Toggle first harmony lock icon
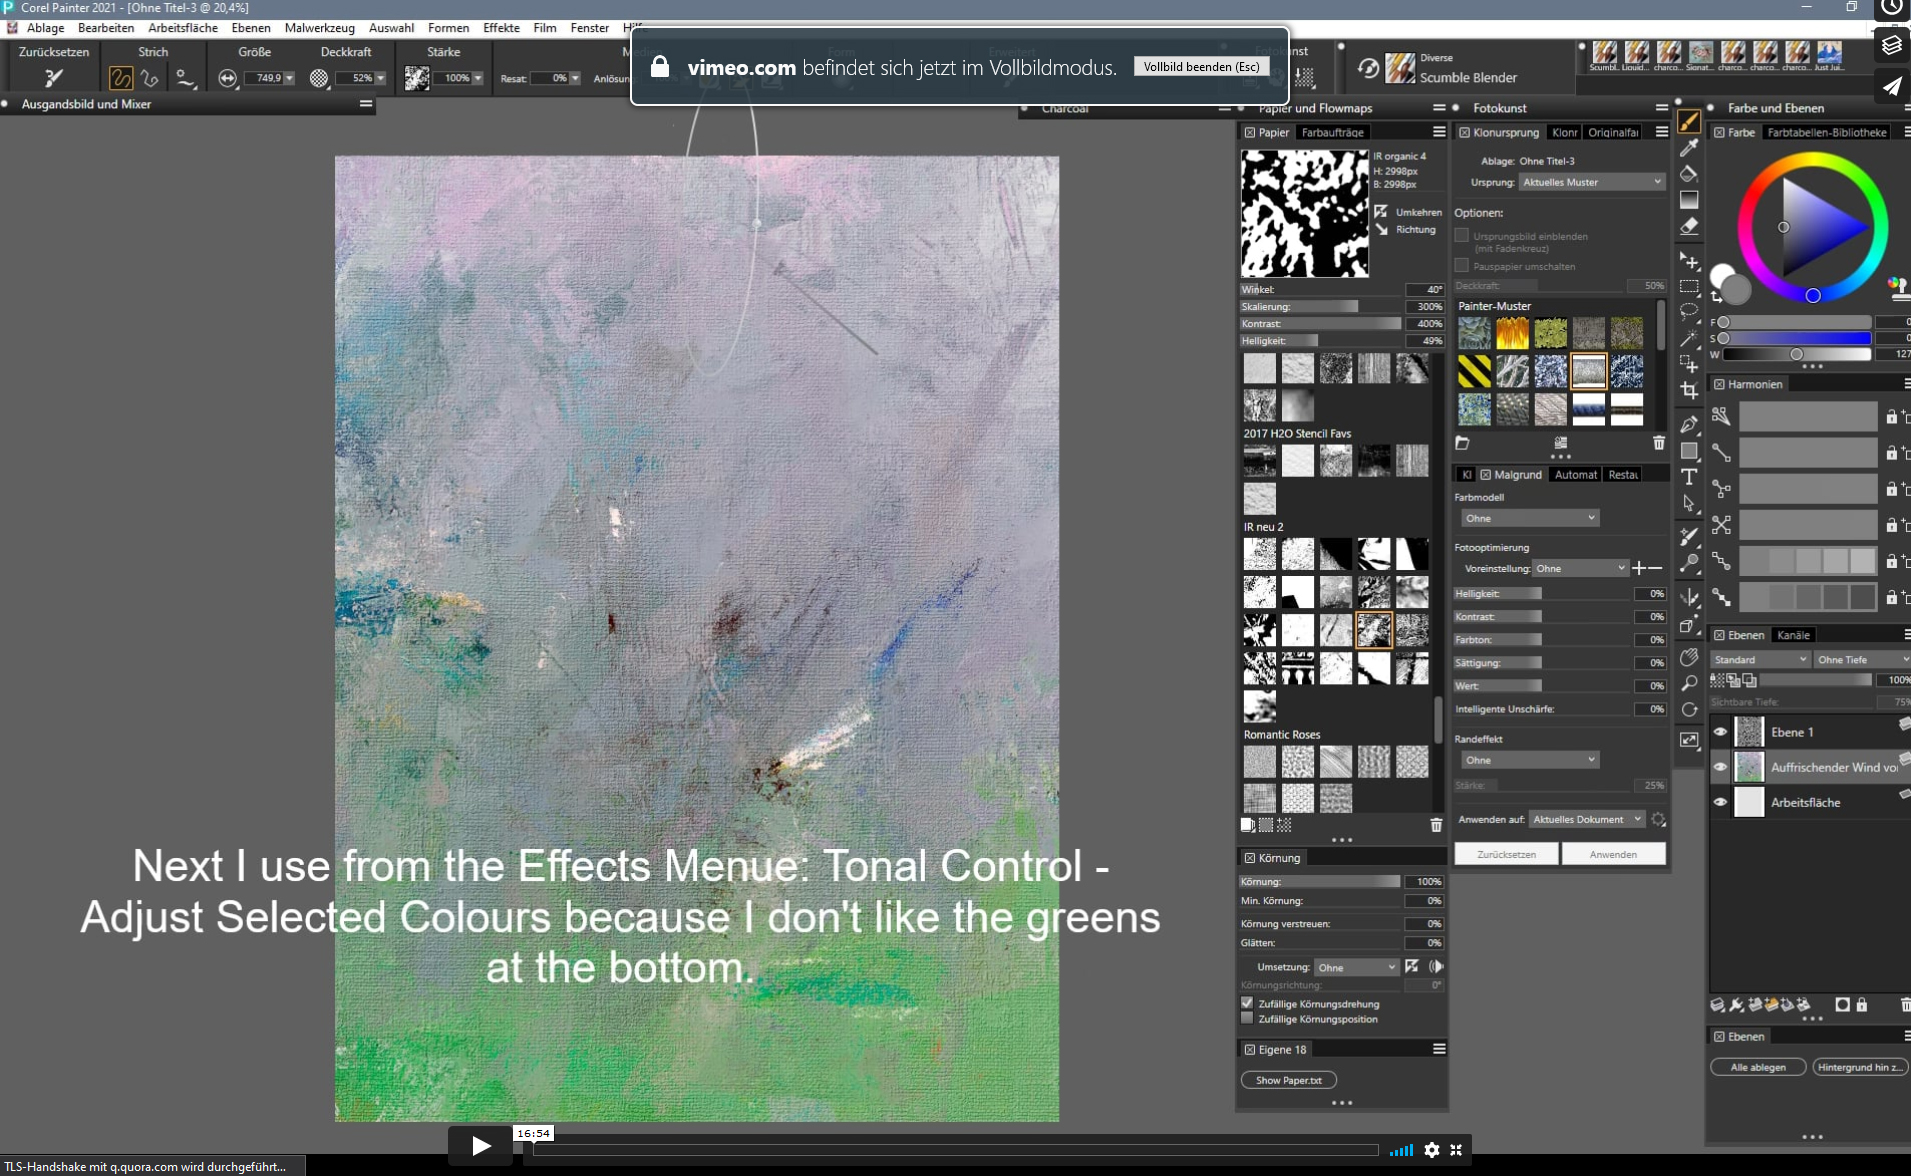This screenshot has width=1911, height=1176. (x=1891, y=416)
